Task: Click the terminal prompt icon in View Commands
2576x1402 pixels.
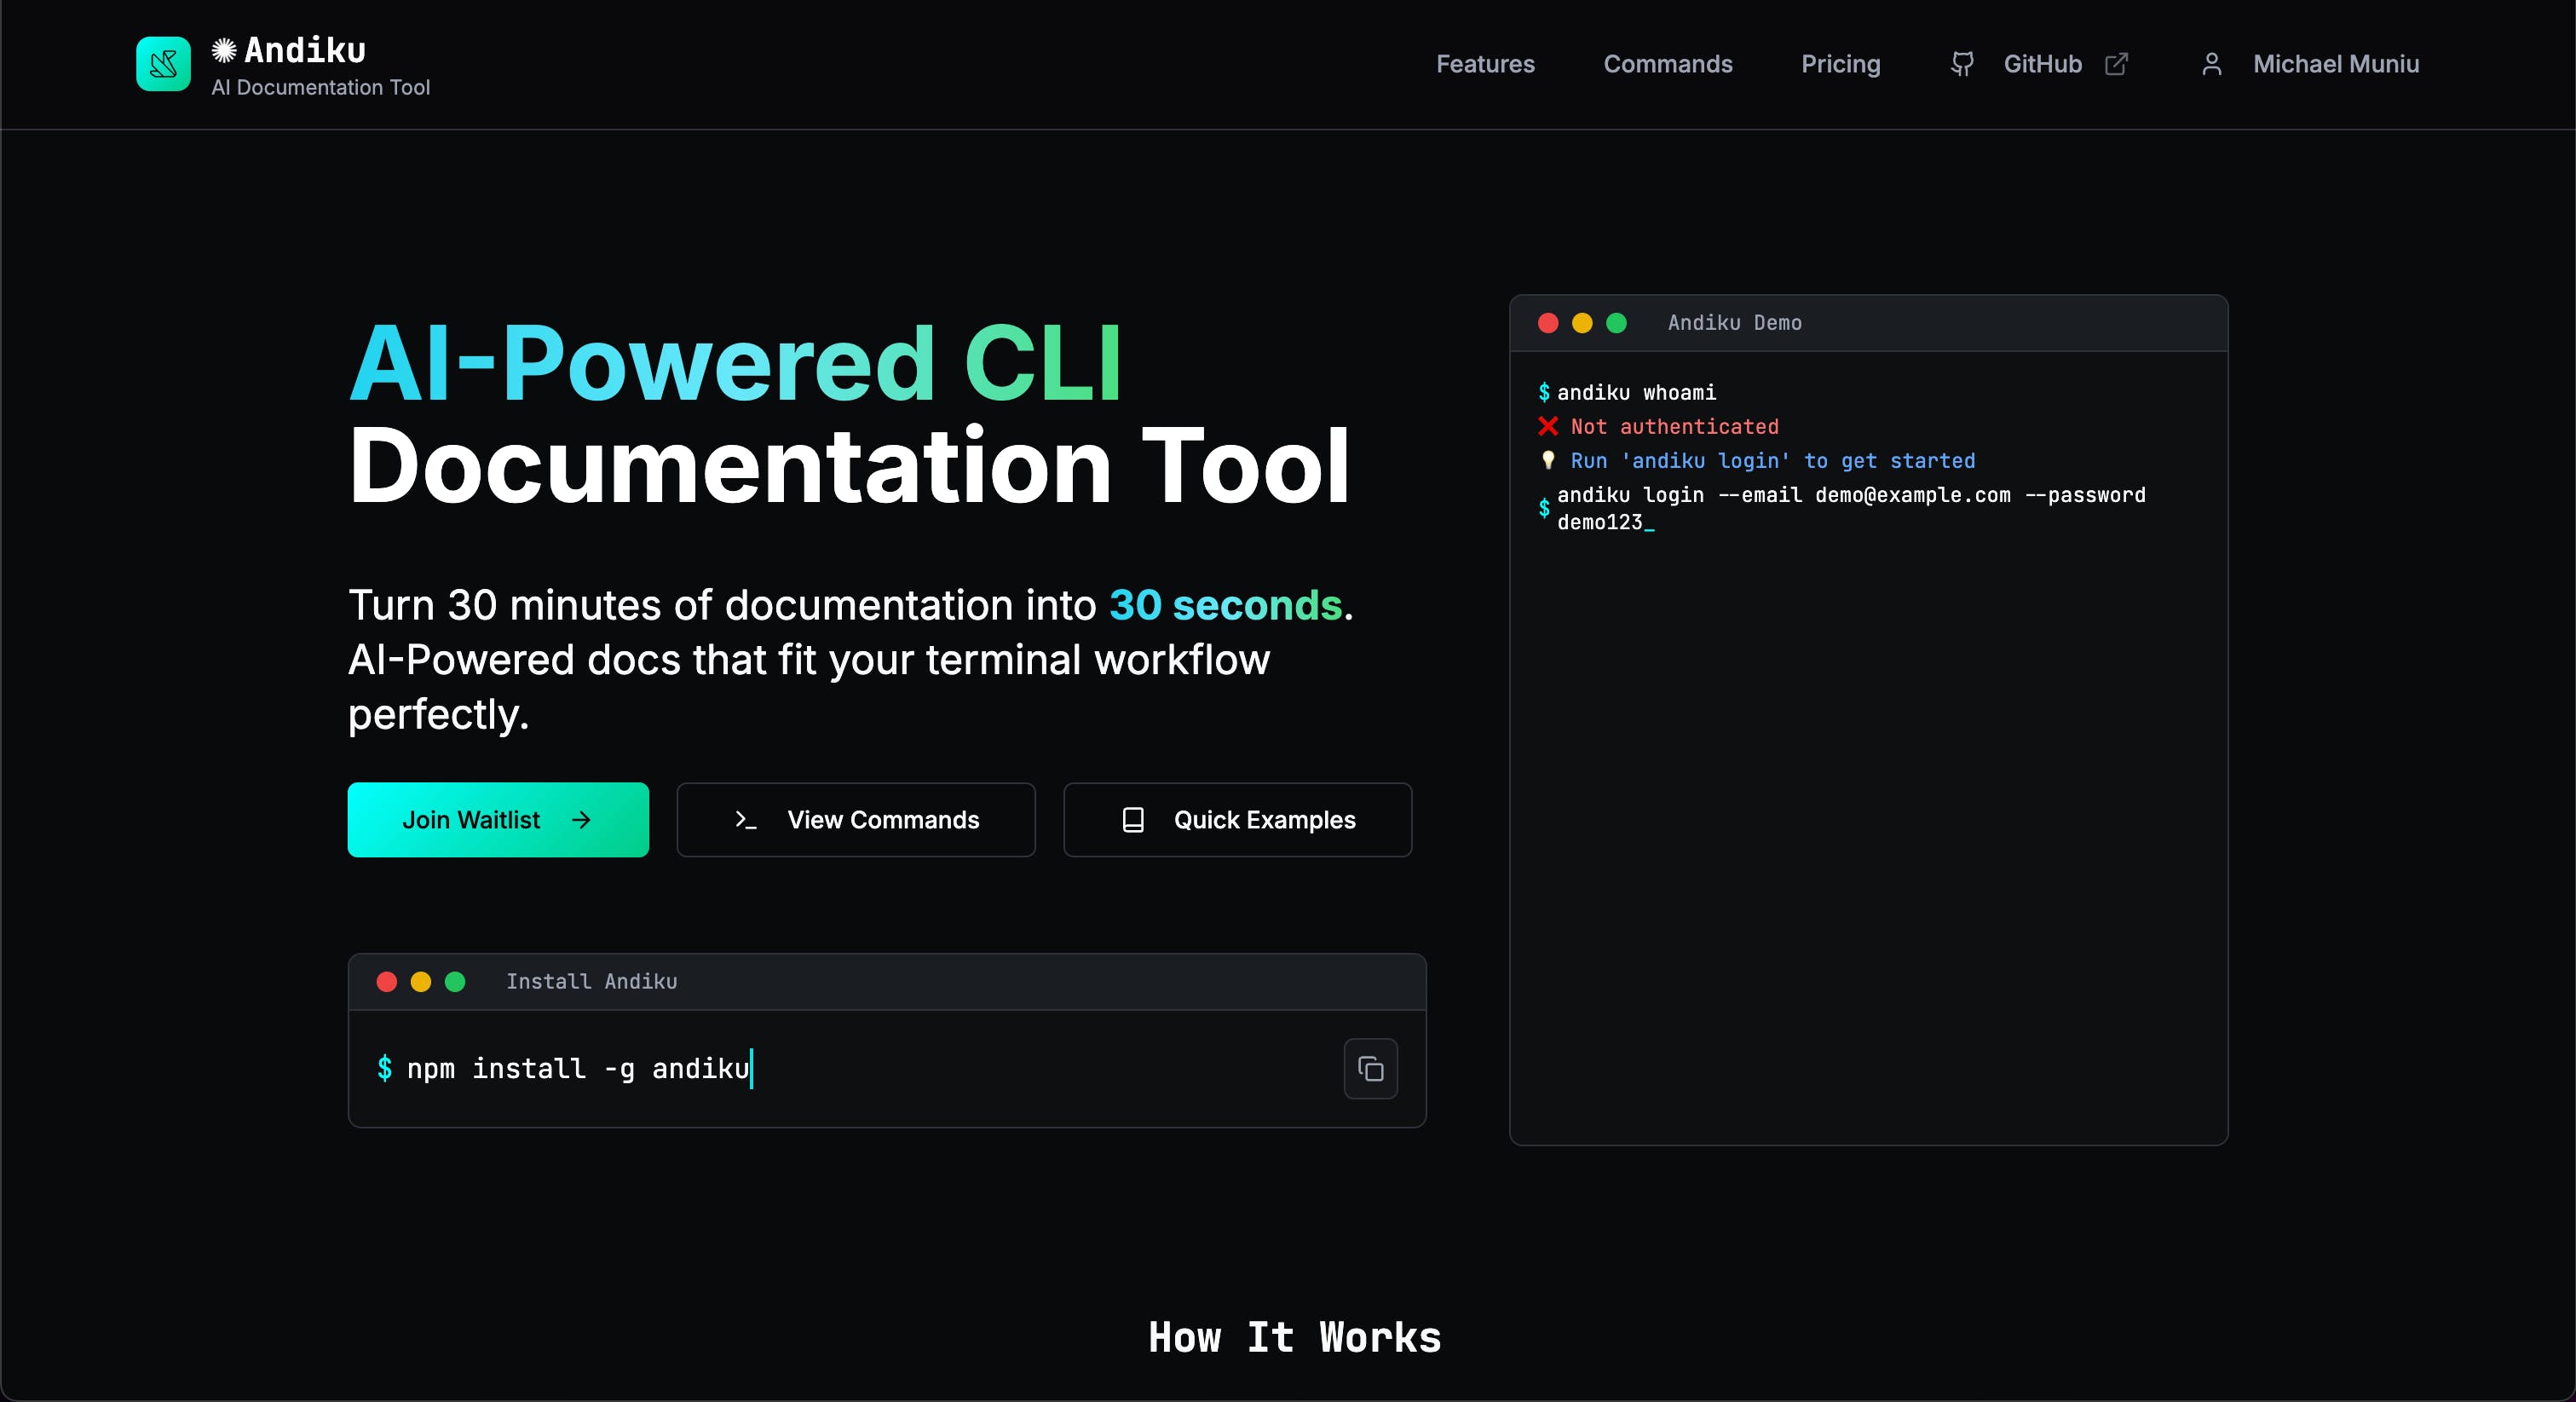Action: (745, 820)
